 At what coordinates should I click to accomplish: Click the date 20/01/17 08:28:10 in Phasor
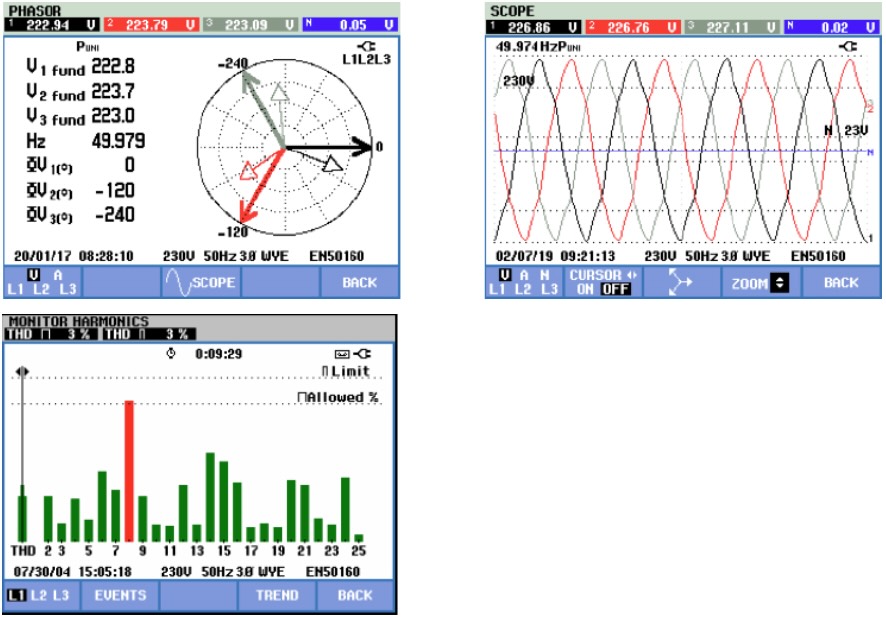click(73, 256)
